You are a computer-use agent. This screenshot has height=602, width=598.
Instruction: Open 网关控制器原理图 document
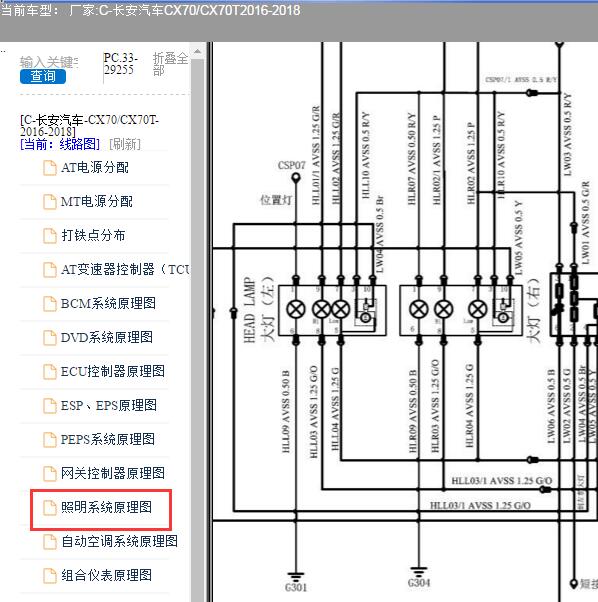pos(113,473)
